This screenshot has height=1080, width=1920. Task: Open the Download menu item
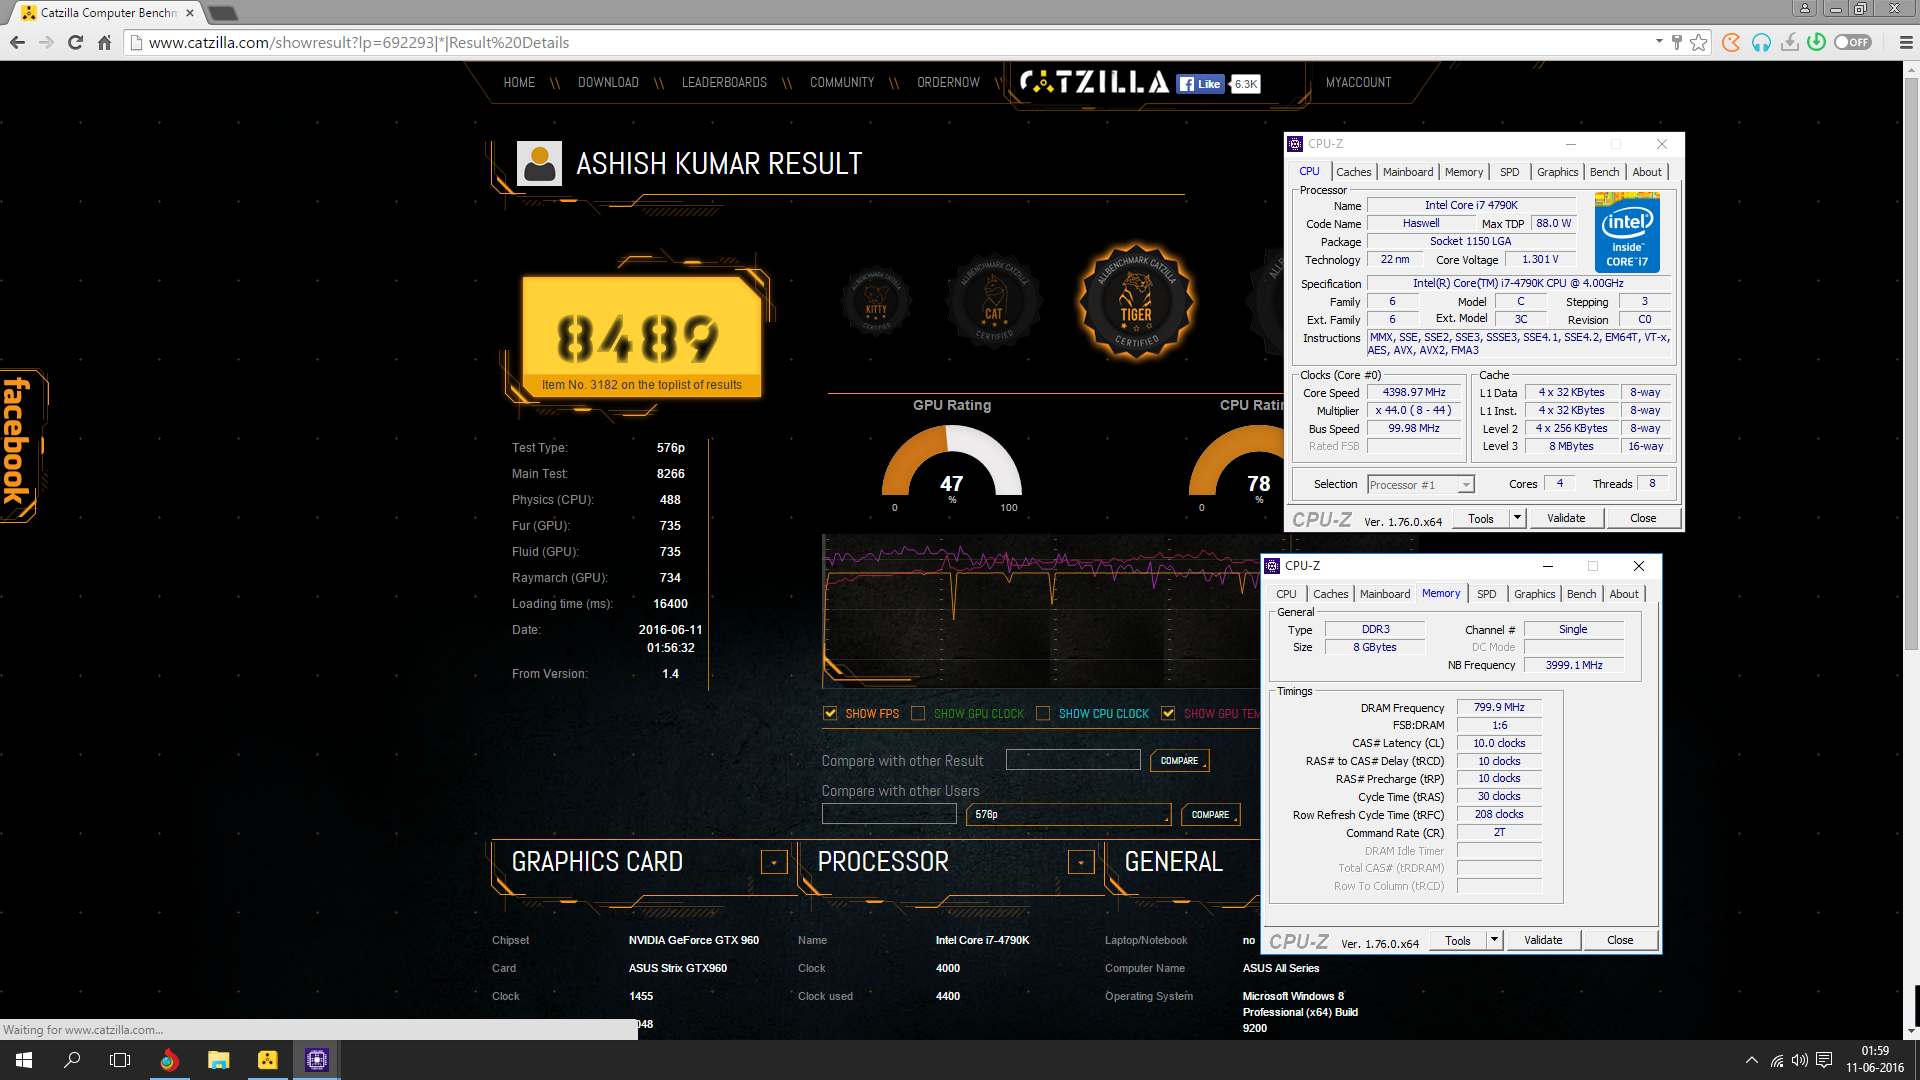tap(608, 83)
